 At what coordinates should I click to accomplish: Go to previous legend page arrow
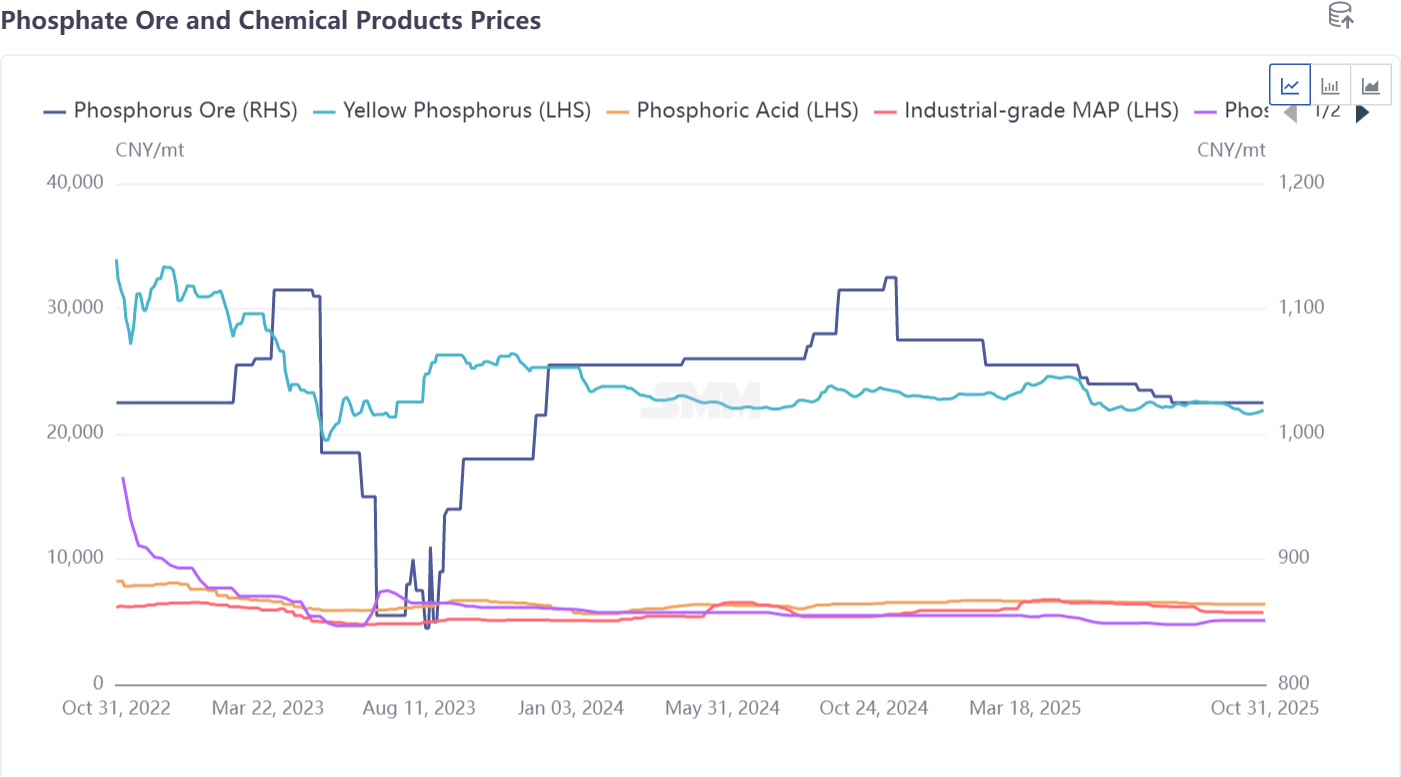pyautogui.click(x=1290, y=113)
